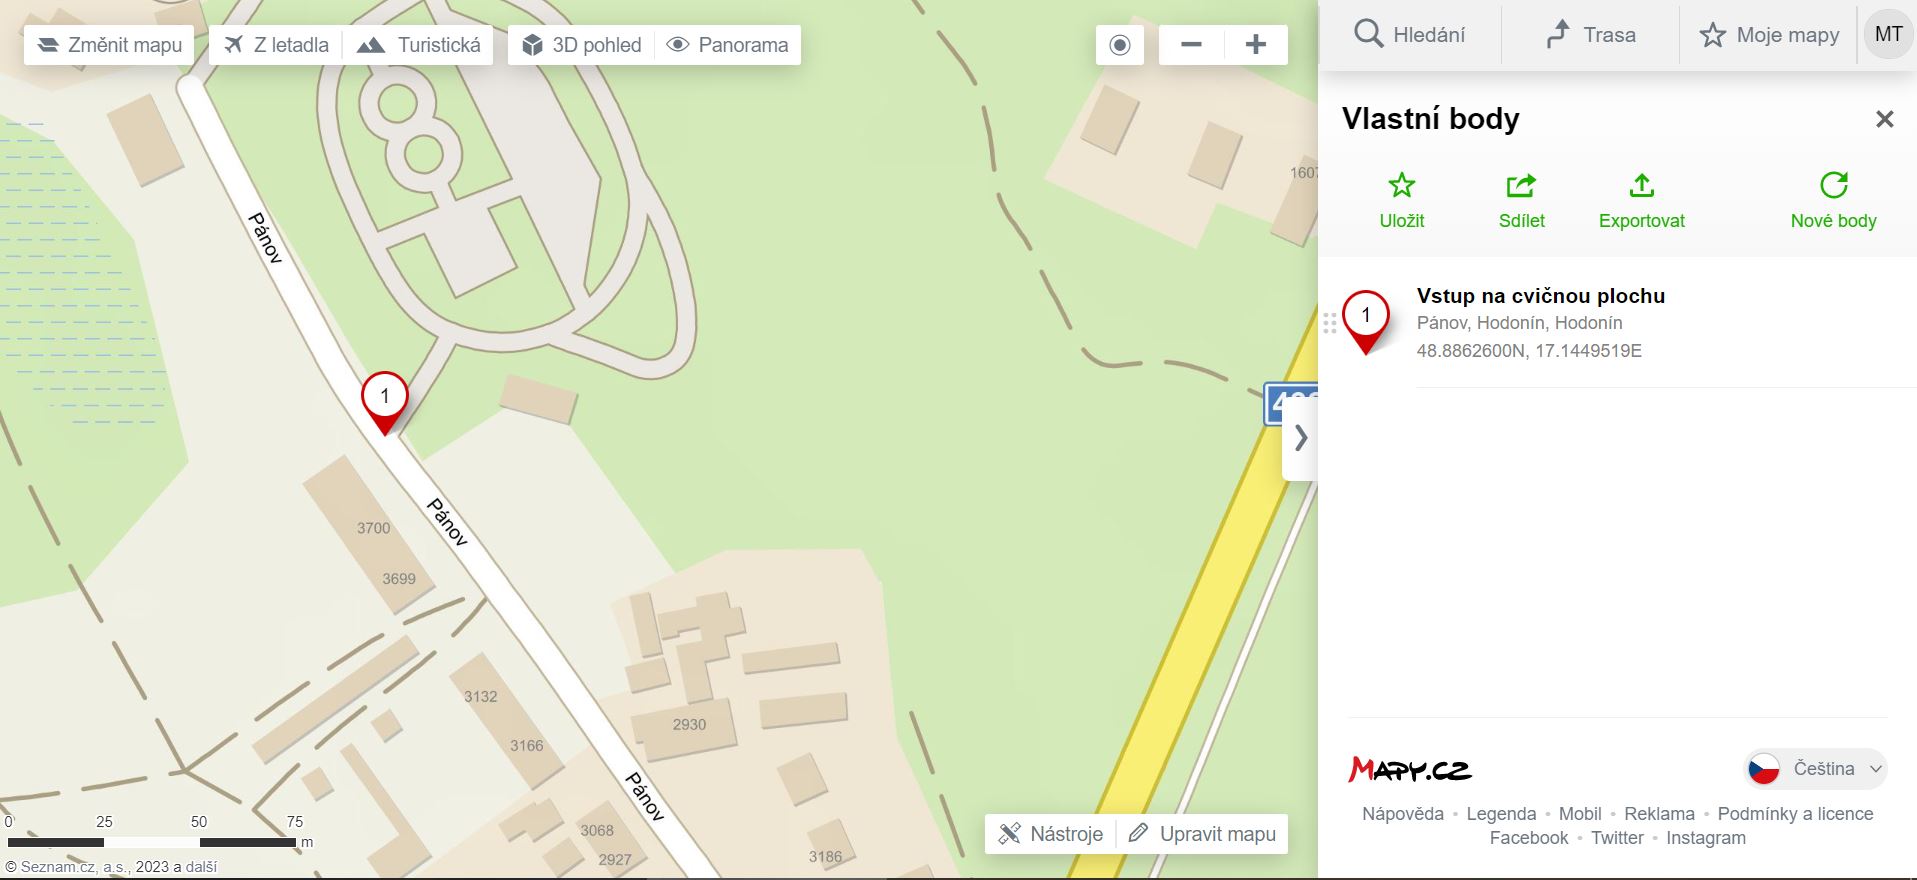Screen dimensions: 1917x880
Task: Share points with the Sdílet icon
Action: pos(1521,185)
